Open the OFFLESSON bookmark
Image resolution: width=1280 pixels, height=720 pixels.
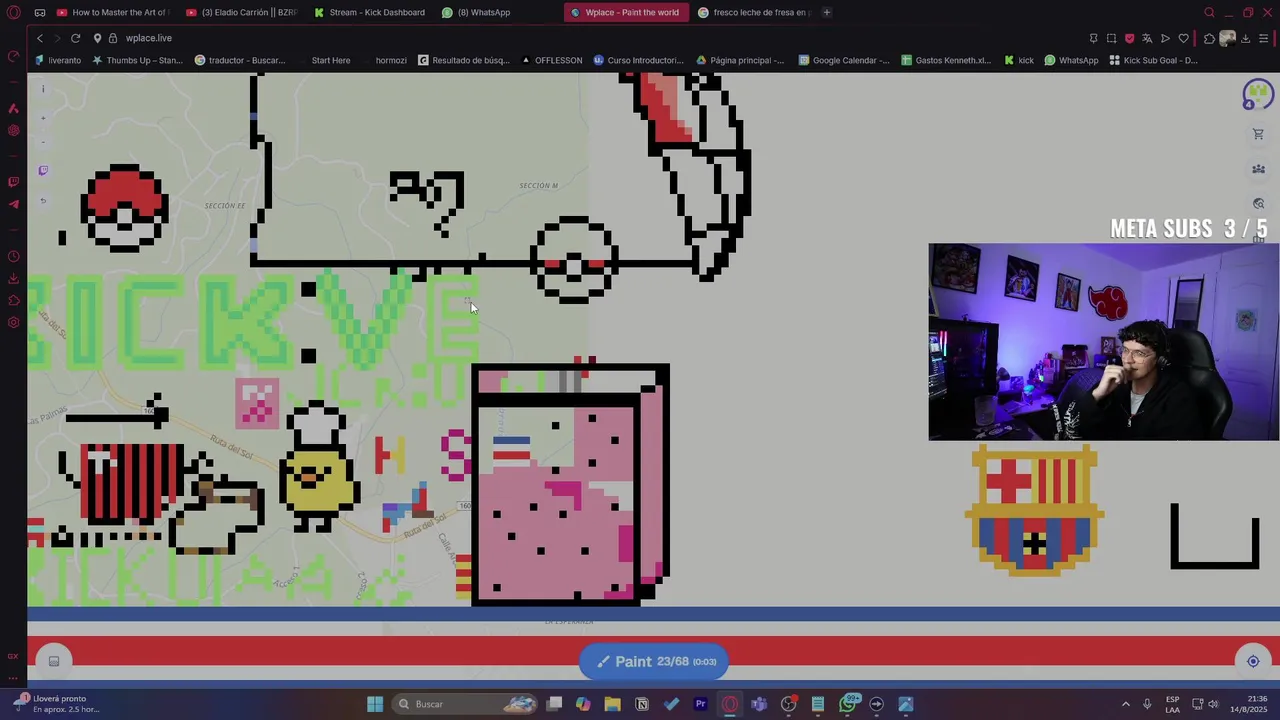coord(551,60)
